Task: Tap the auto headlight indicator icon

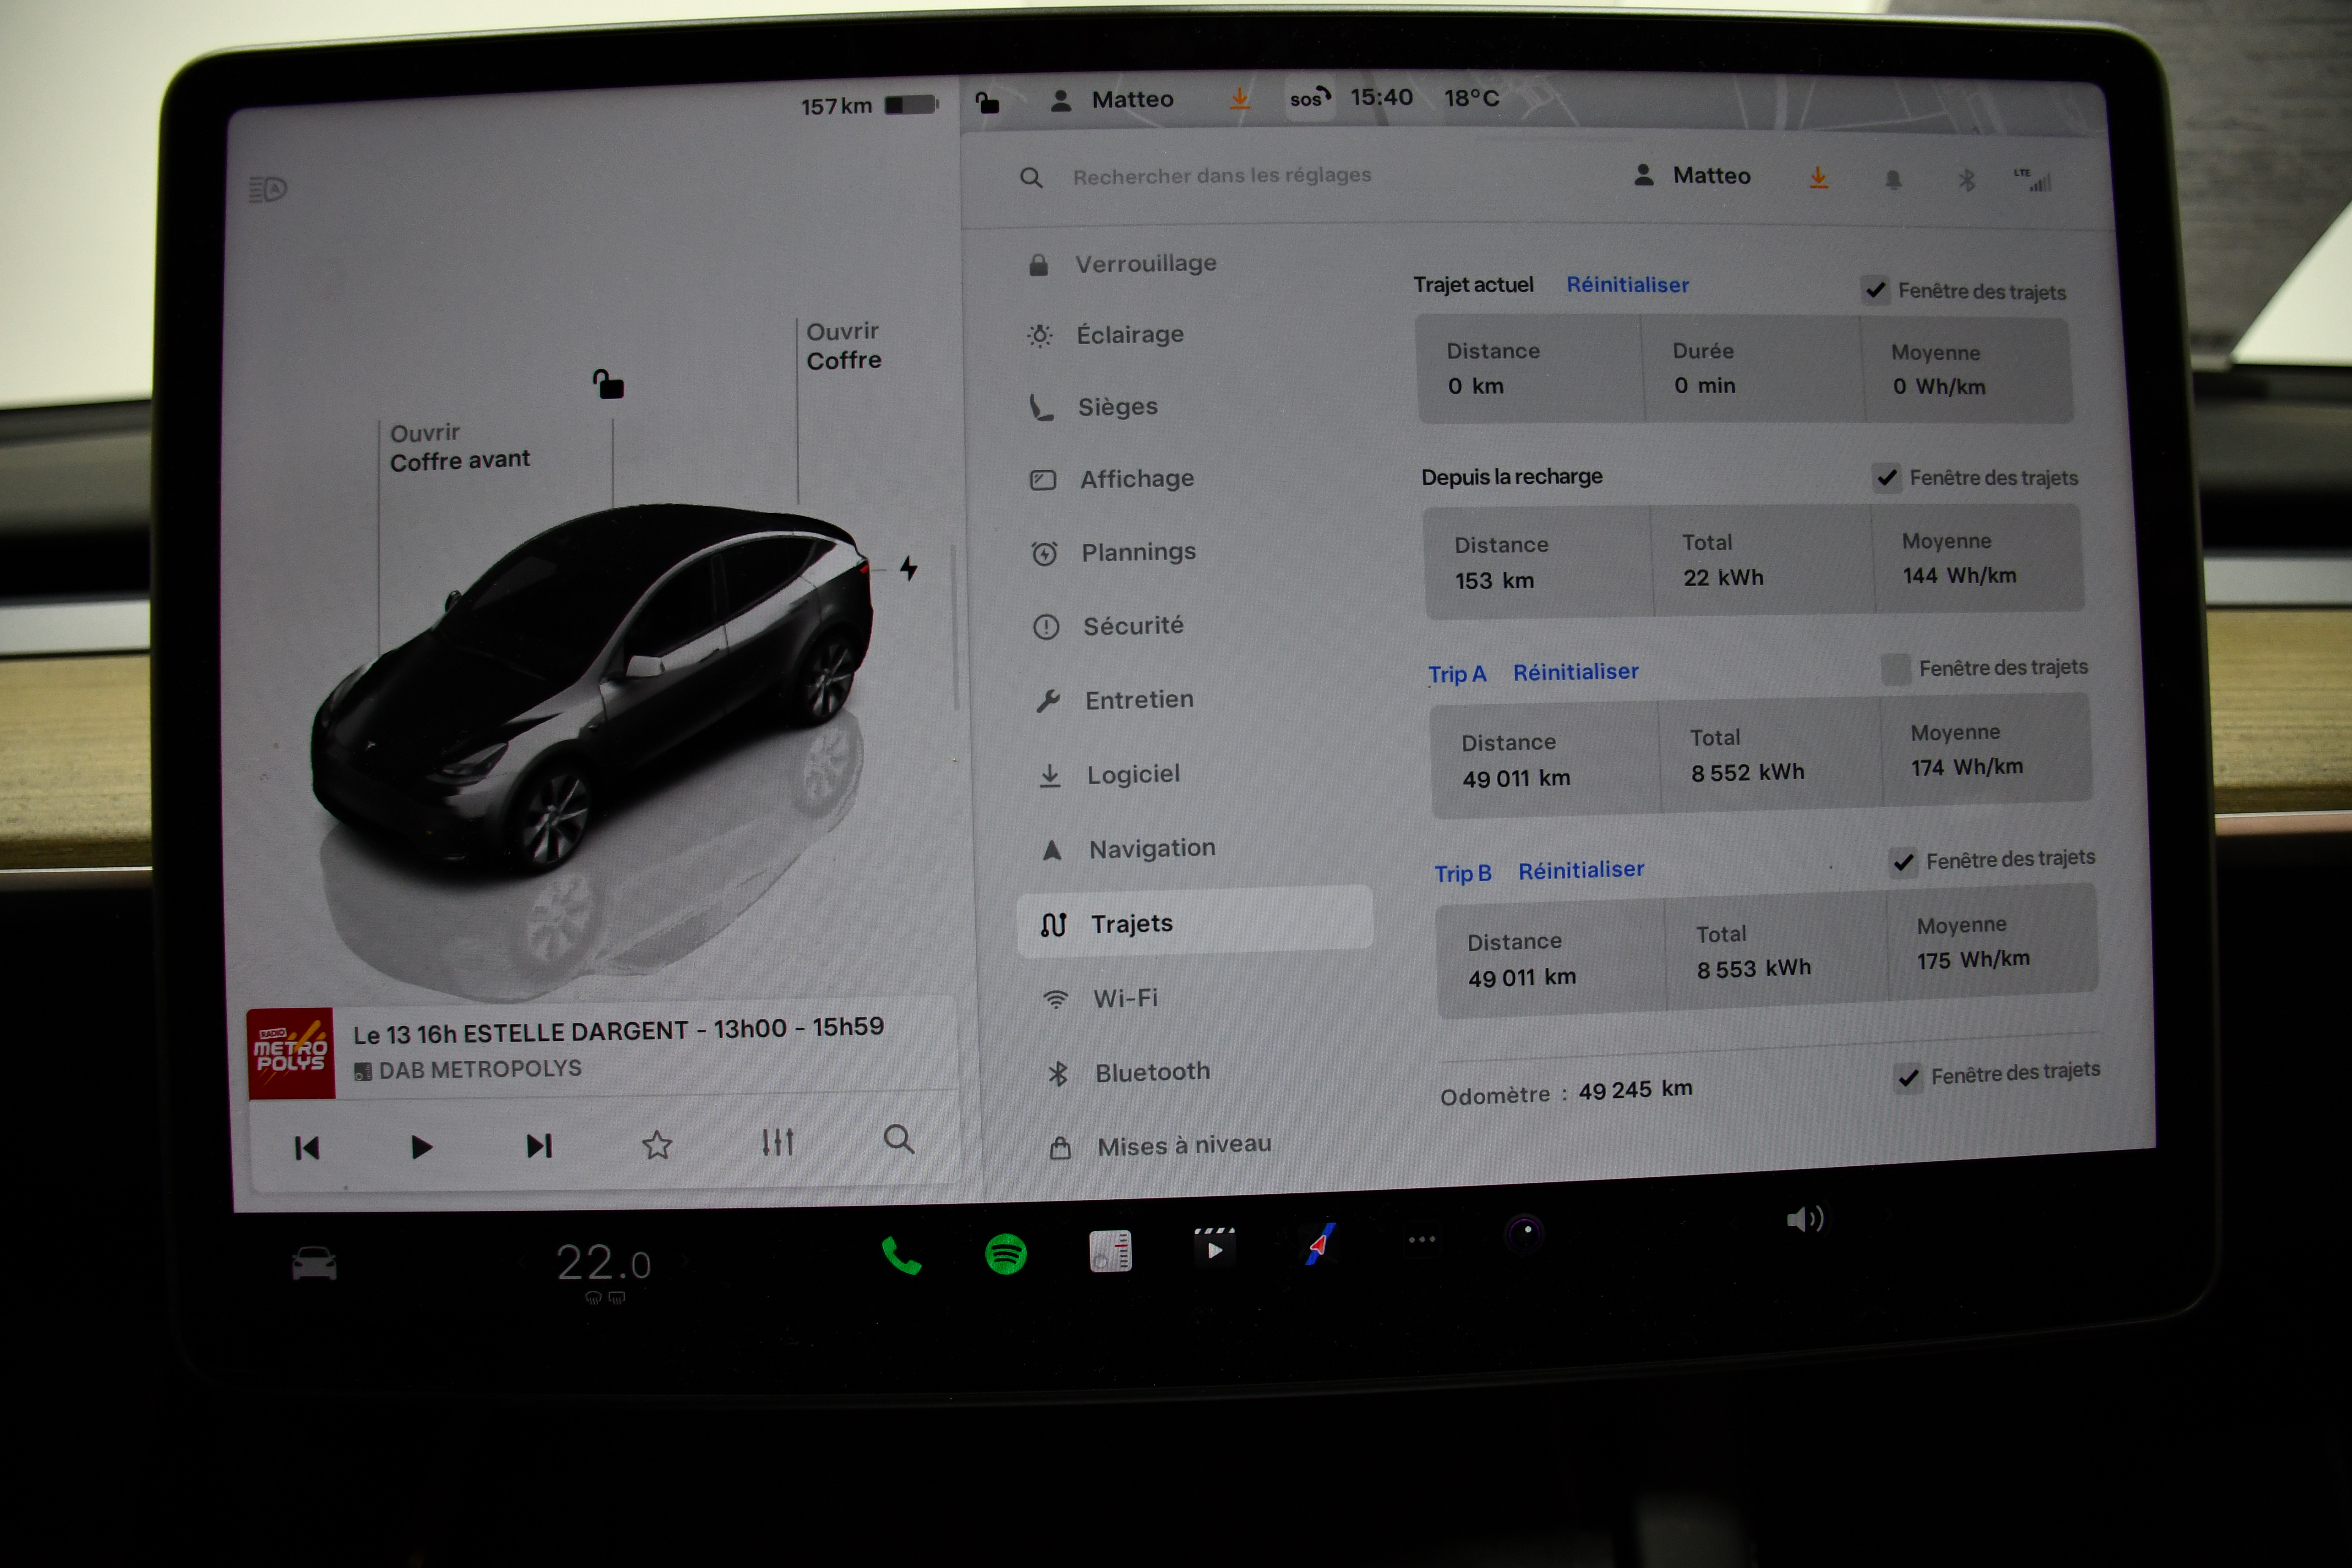Action: [x=267, y=189]
